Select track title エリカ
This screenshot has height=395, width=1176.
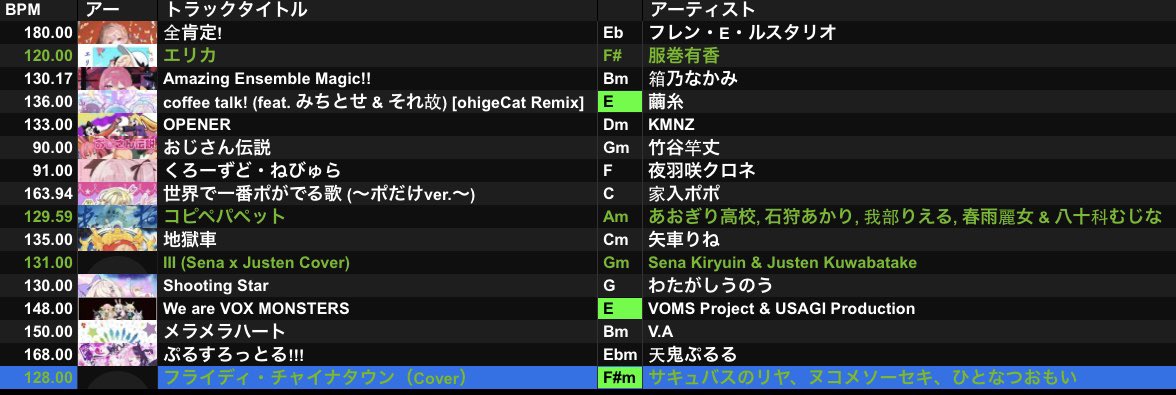coord(190,55)
